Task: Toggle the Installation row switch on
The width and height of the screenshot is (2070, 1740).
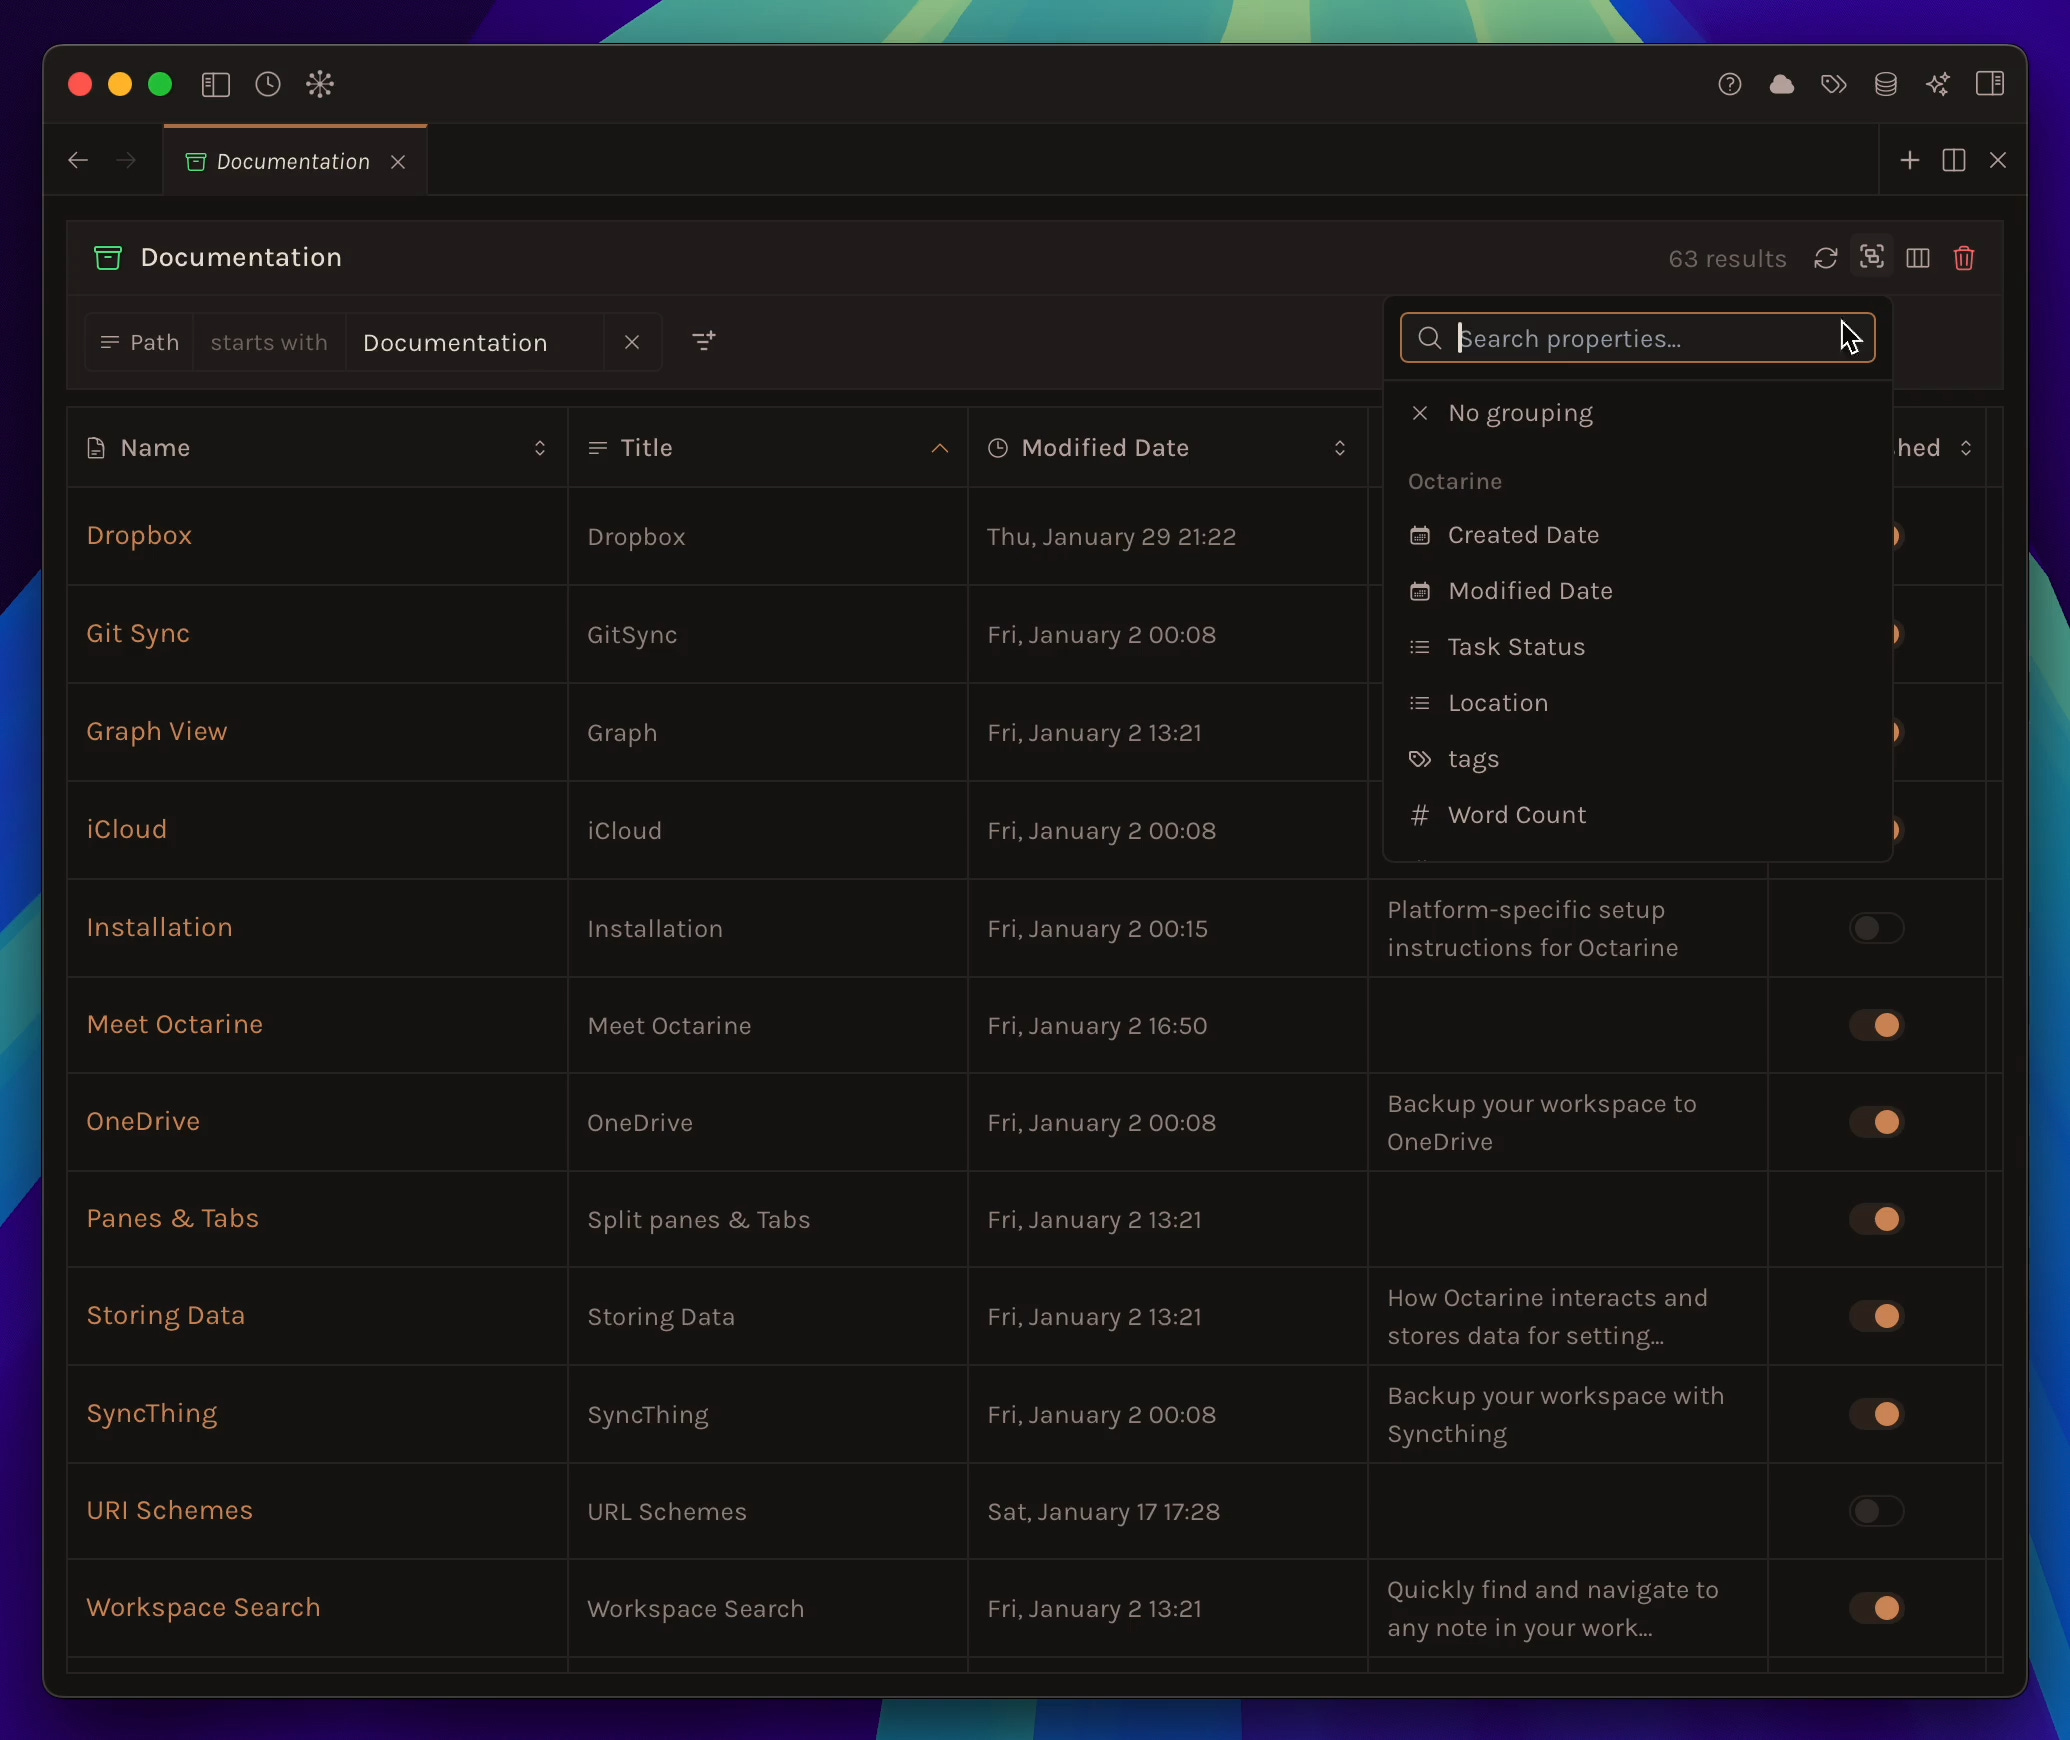Action: 1876,928
